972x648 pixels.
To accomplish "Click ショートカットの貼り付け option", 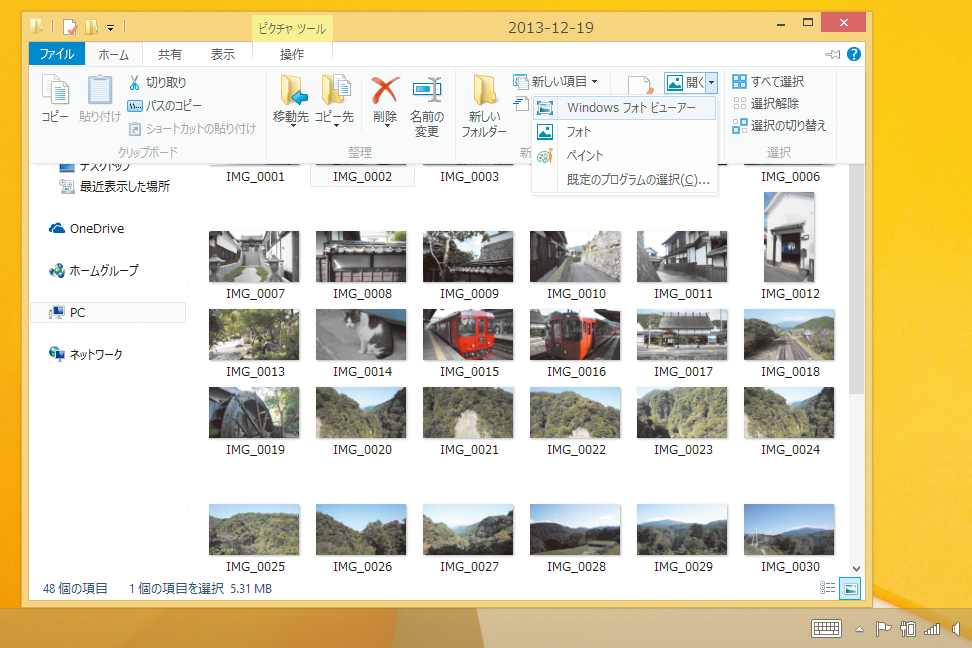I will (x=192, y=129).
